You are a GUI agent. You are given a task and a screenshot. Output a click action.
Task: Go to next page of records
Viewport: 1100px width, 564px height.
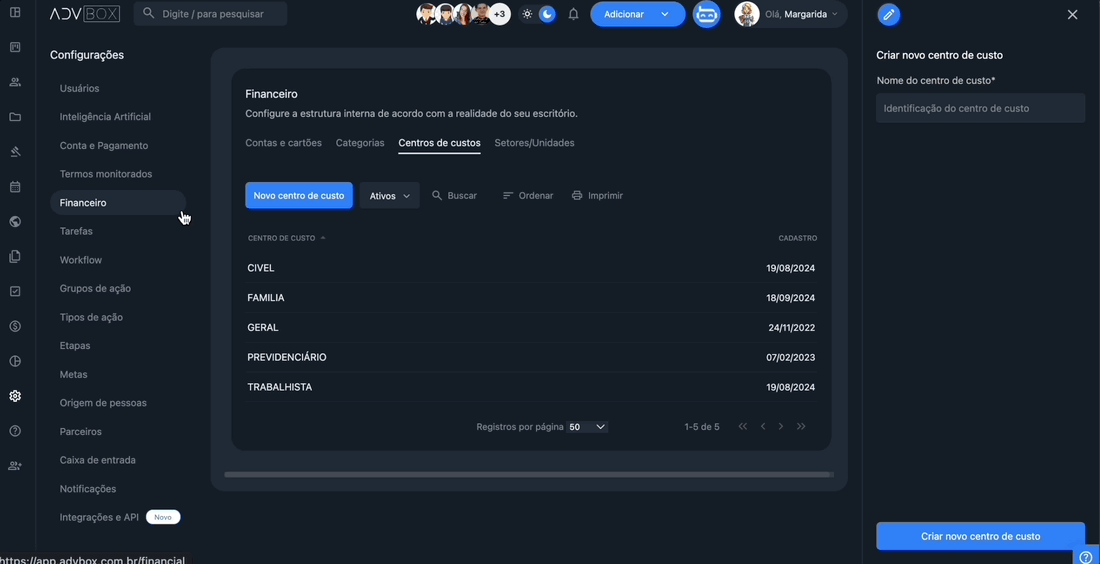(781, 427)
